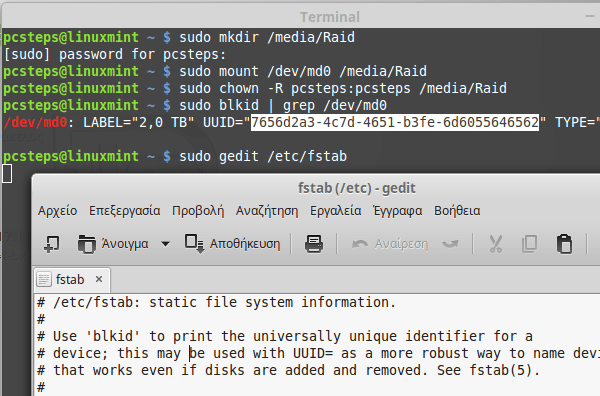Viewport: 600px width, 396px height.
Task: Minimize the Terminal window
Action: pos(590,16)
